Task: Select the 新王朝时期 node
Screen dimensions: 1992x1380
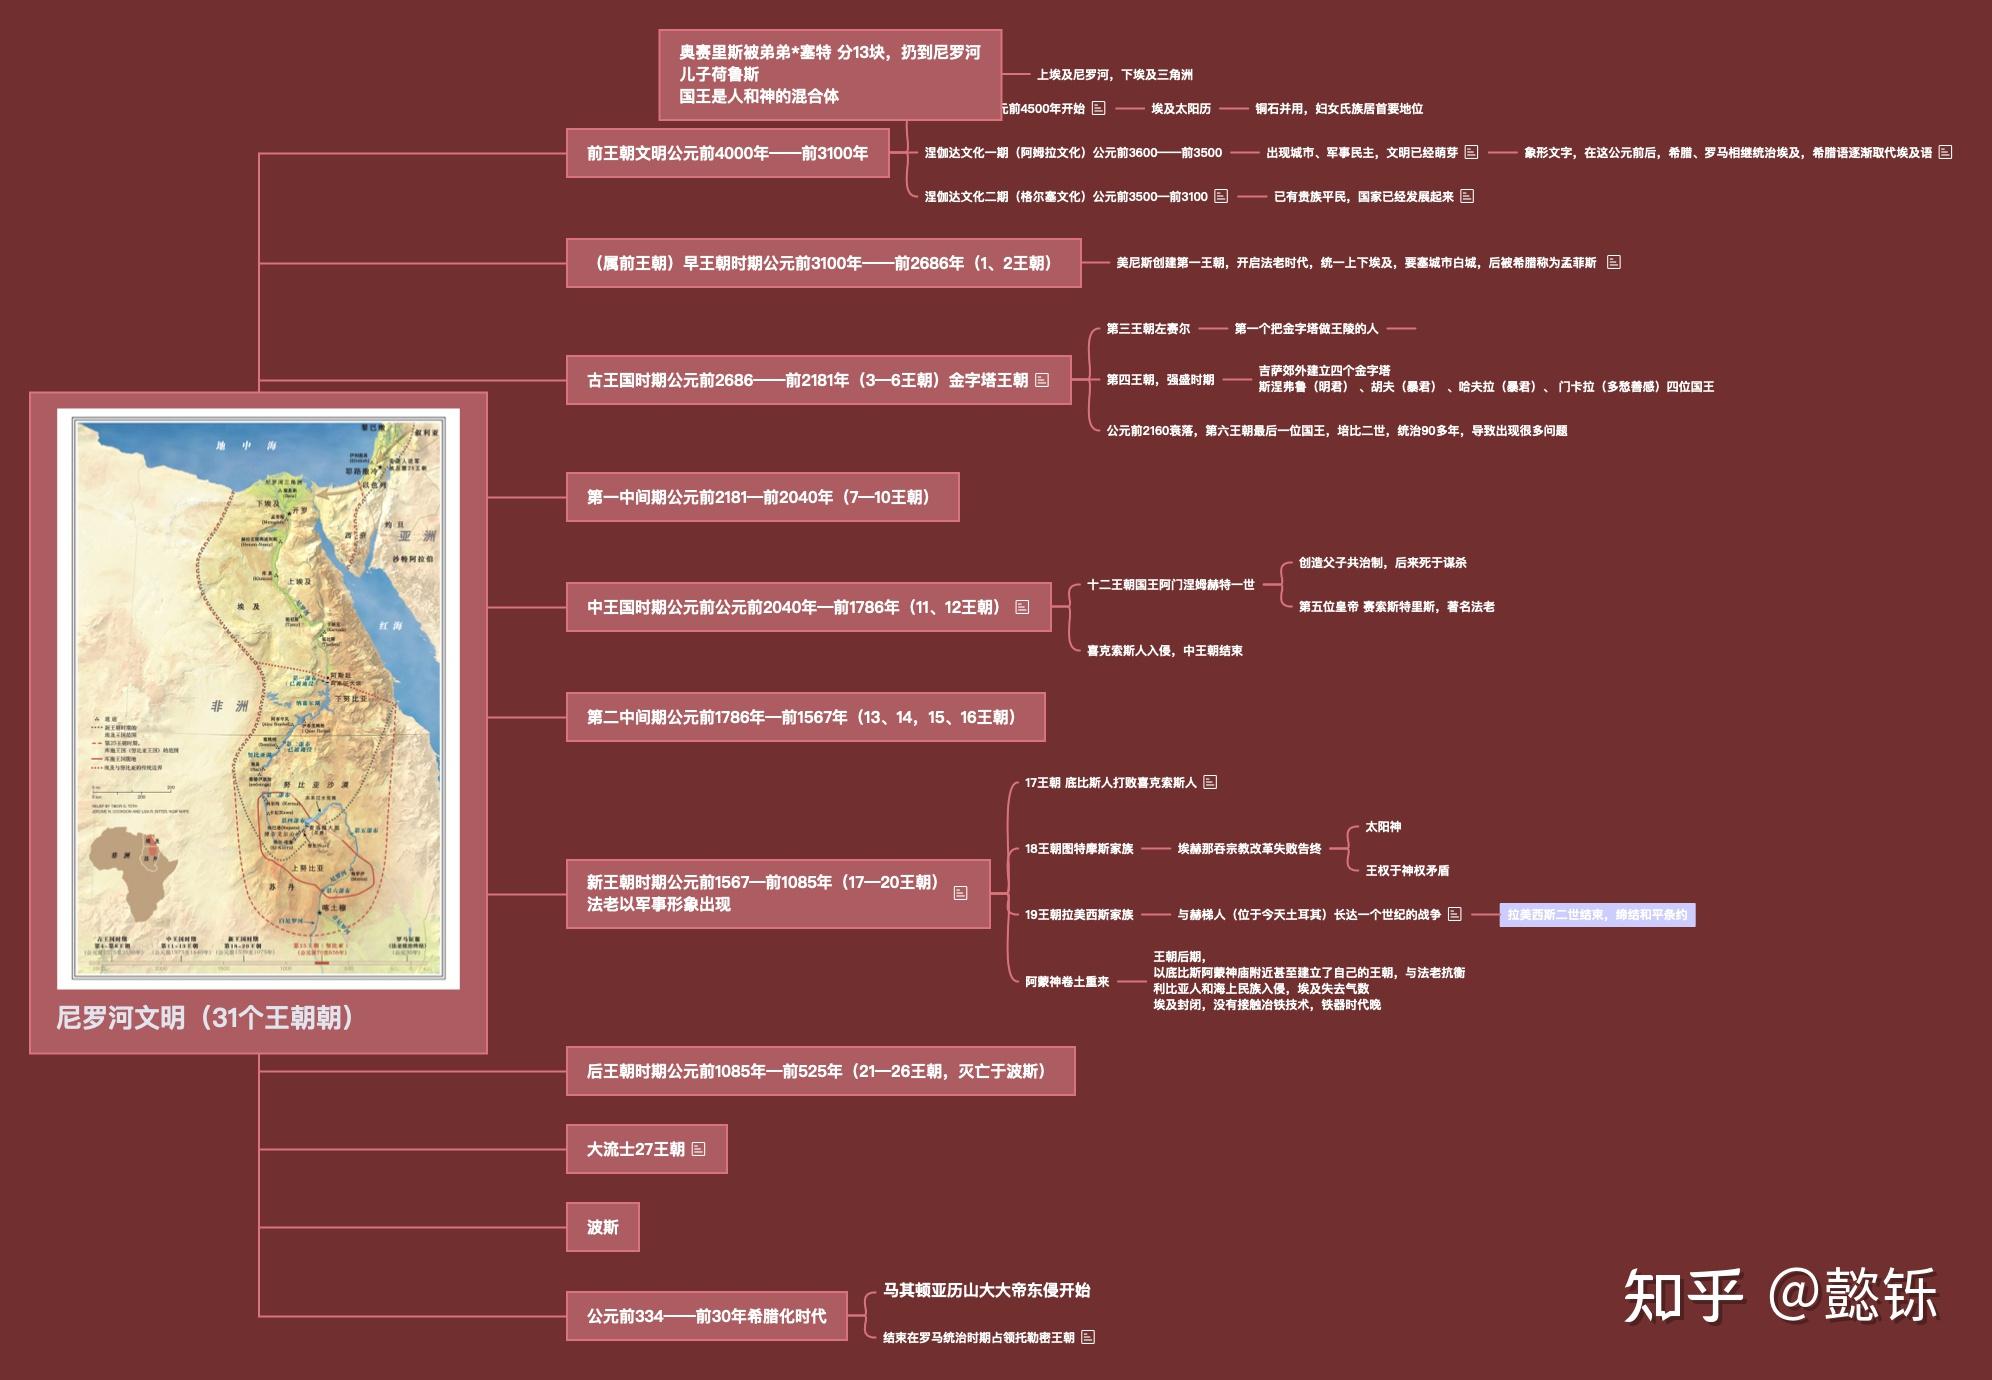Action: (778, 893)
